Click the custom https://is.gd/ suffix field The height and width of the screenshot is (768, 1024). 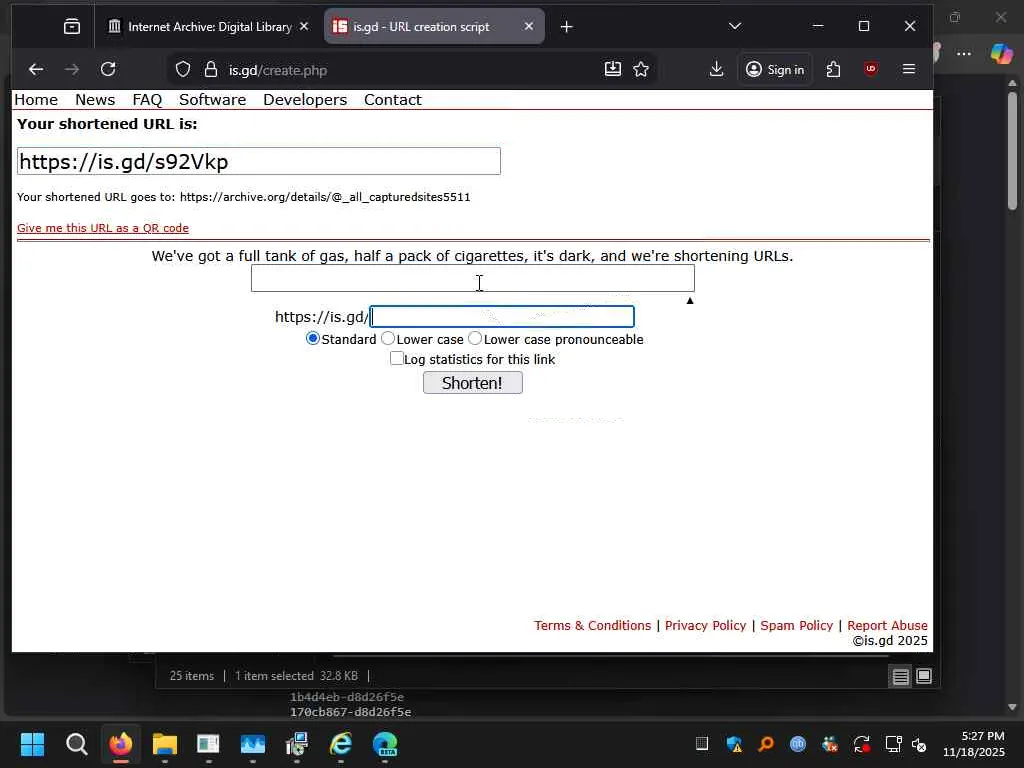(x=502, y=317)
